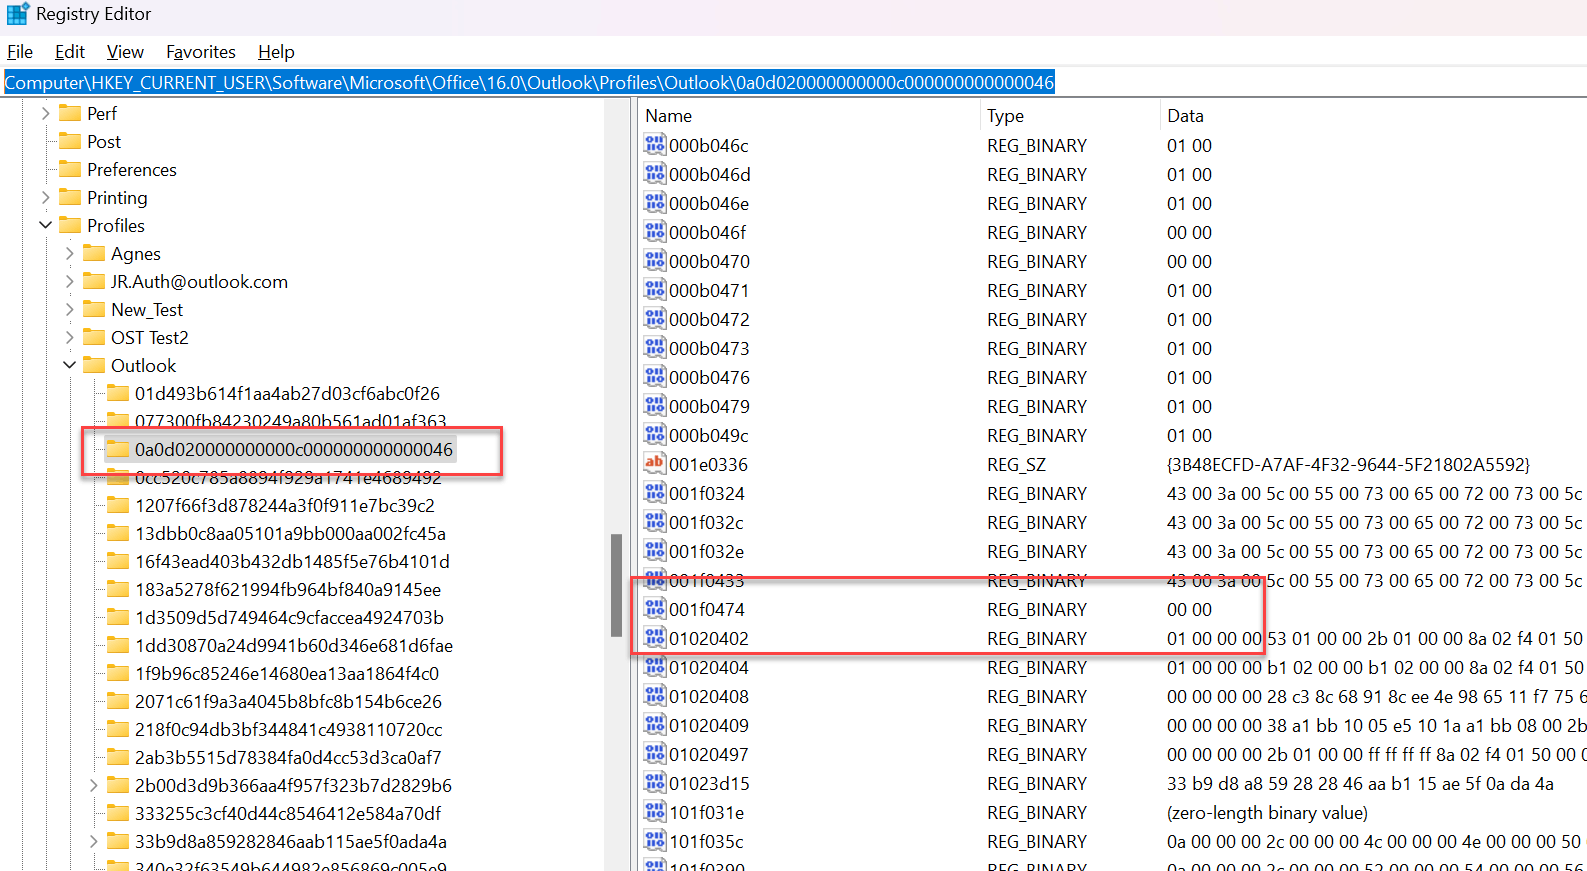Select key 1dd30870a24d9941b60d346e681d6fae
This screenshot has width=1587, height=871.
[x=294, y=646]
